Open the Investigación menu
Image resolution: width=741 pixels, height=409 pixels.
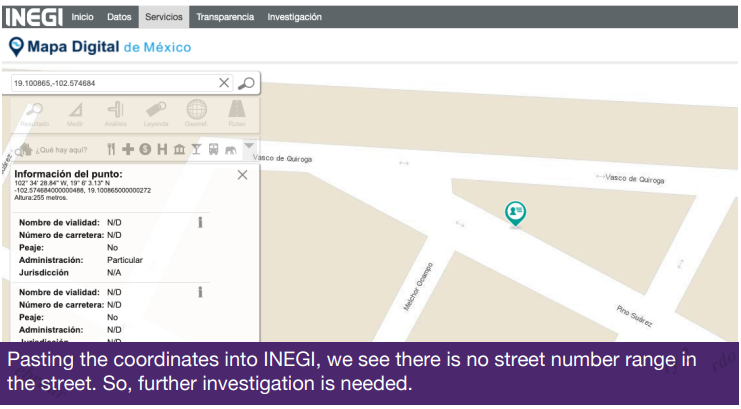coord(294,17)
